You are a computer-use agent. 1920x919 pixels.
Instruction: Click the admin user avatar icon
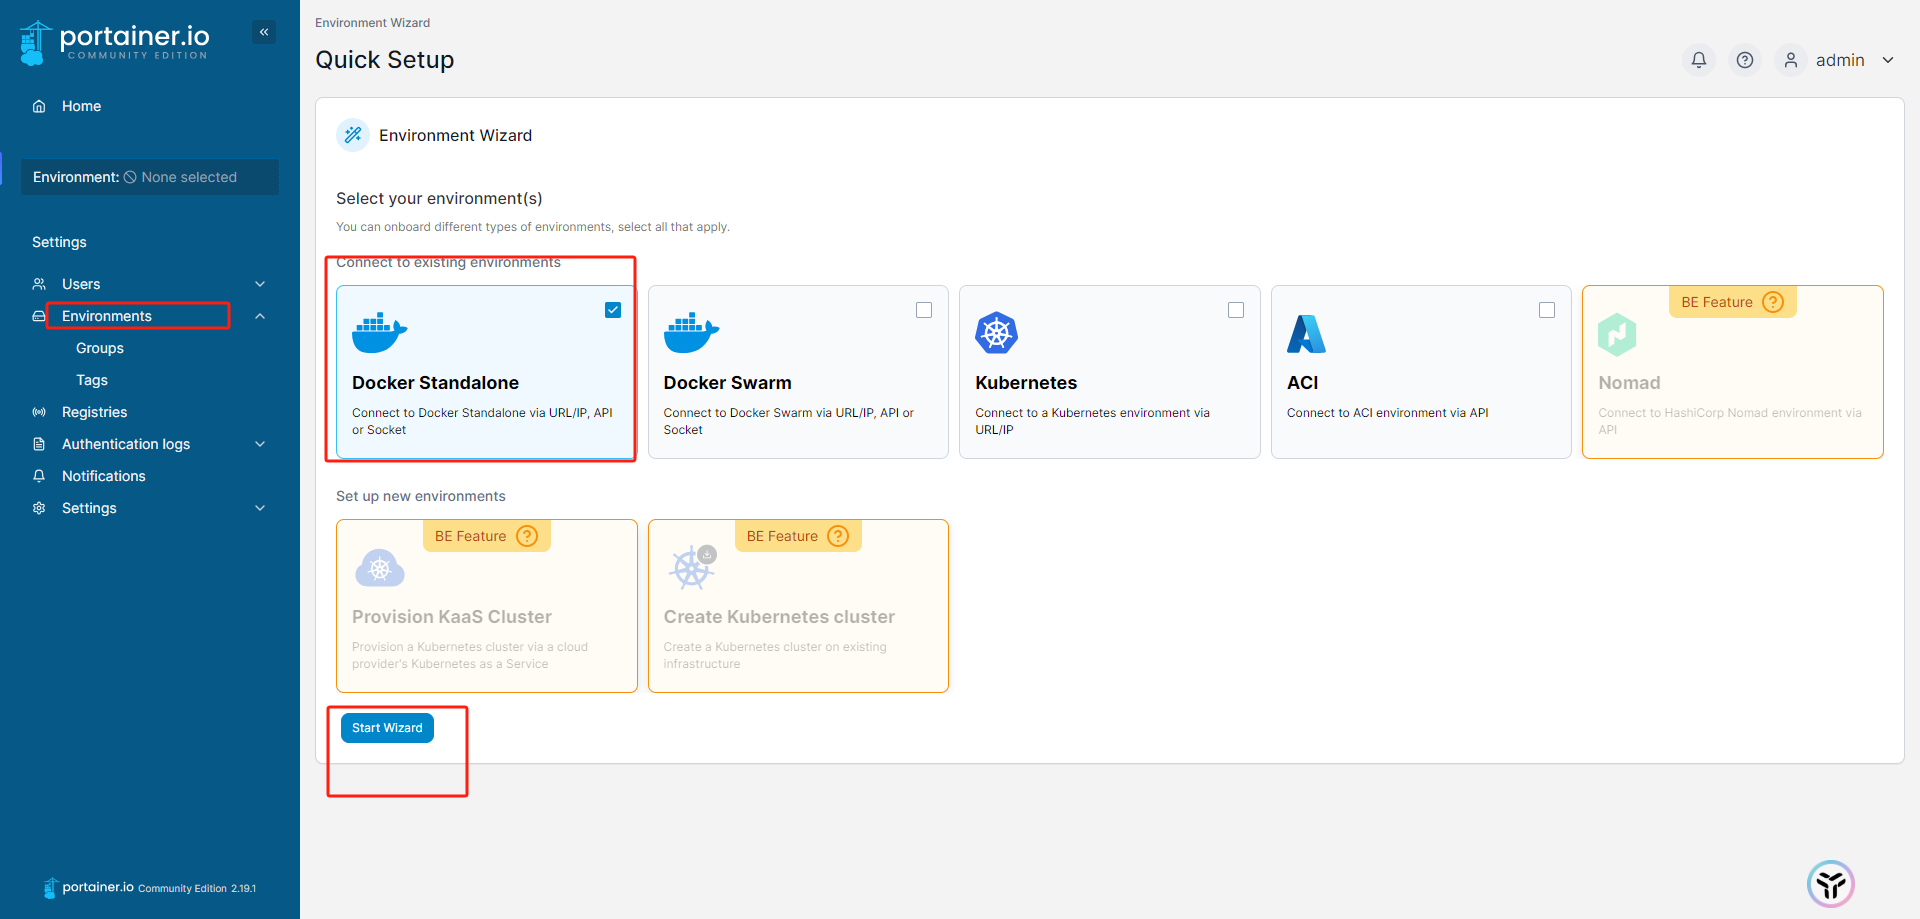click(x=1790, y=60)
